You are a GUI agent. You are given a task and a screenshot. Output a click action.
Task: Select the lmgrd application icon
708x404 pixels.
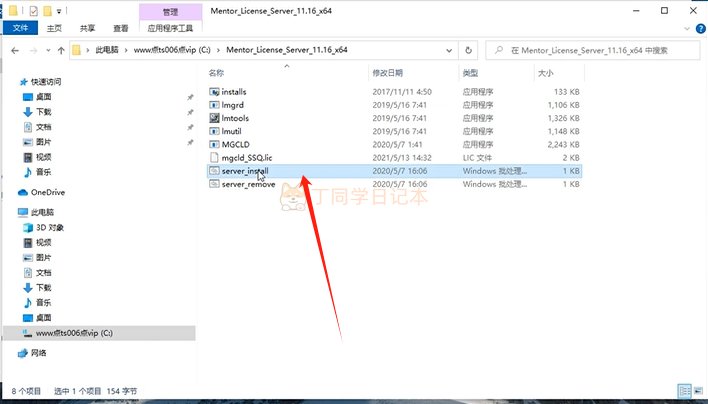coord(214,105)
